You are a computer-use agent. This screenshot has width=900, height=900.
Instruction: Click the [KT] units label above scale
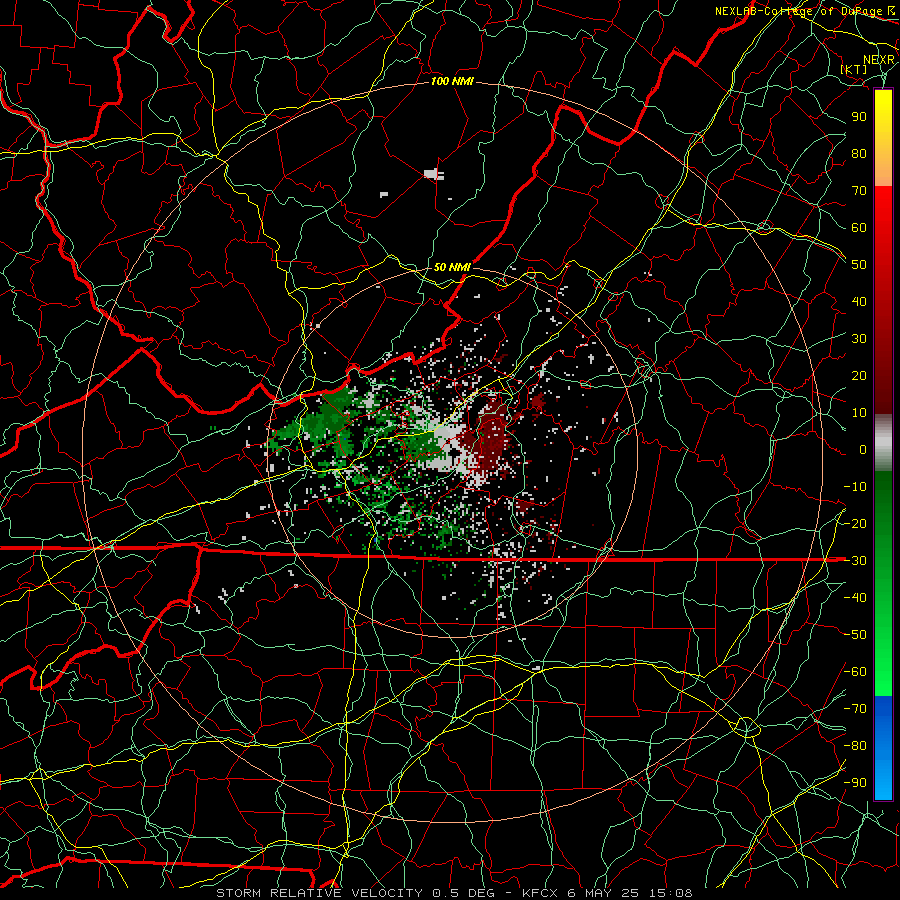[854, 69]
